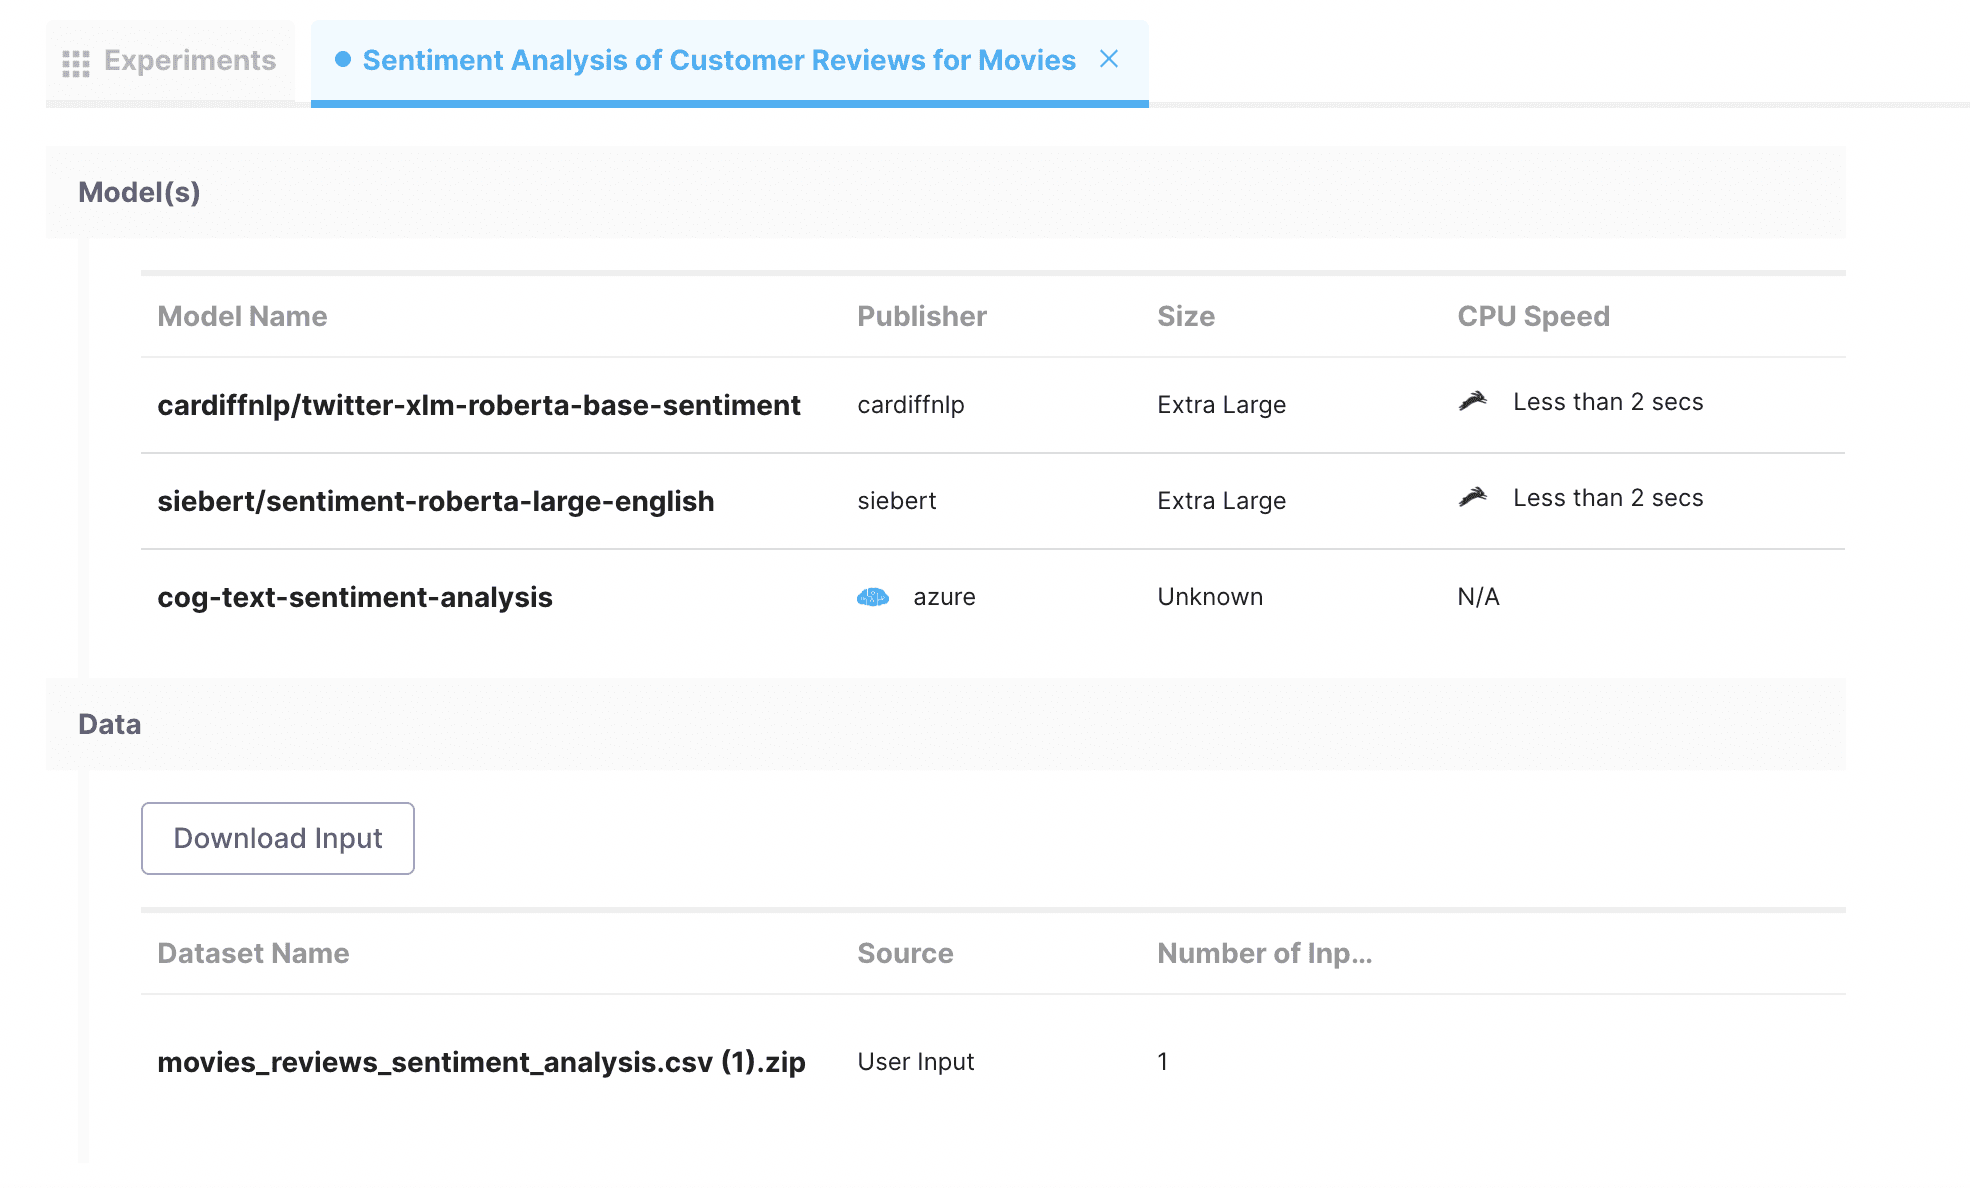This screenshot has height=1188, width=1970.
Task: Click the Download Input button
Action: [278, 838]
